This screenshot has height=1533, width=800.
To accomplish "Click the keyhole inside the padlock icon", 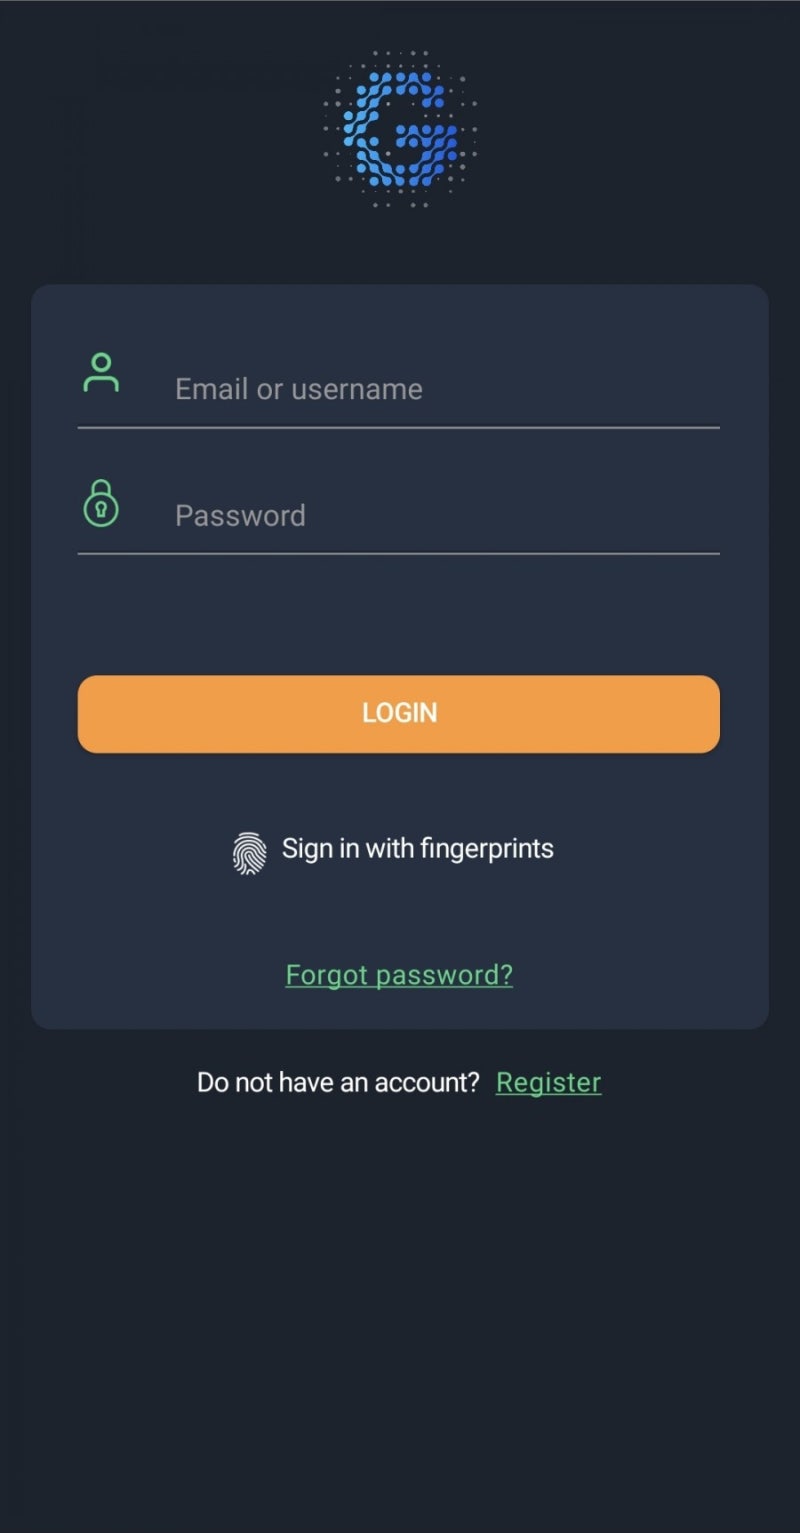I will pos(100,510).
